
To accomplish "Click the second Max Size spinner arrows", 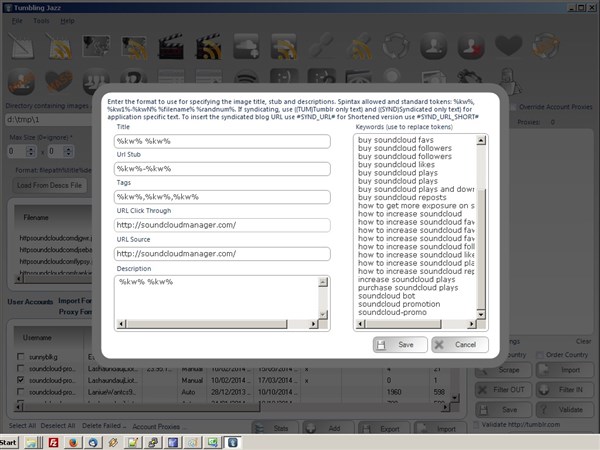I will click(x=68, y=151).
